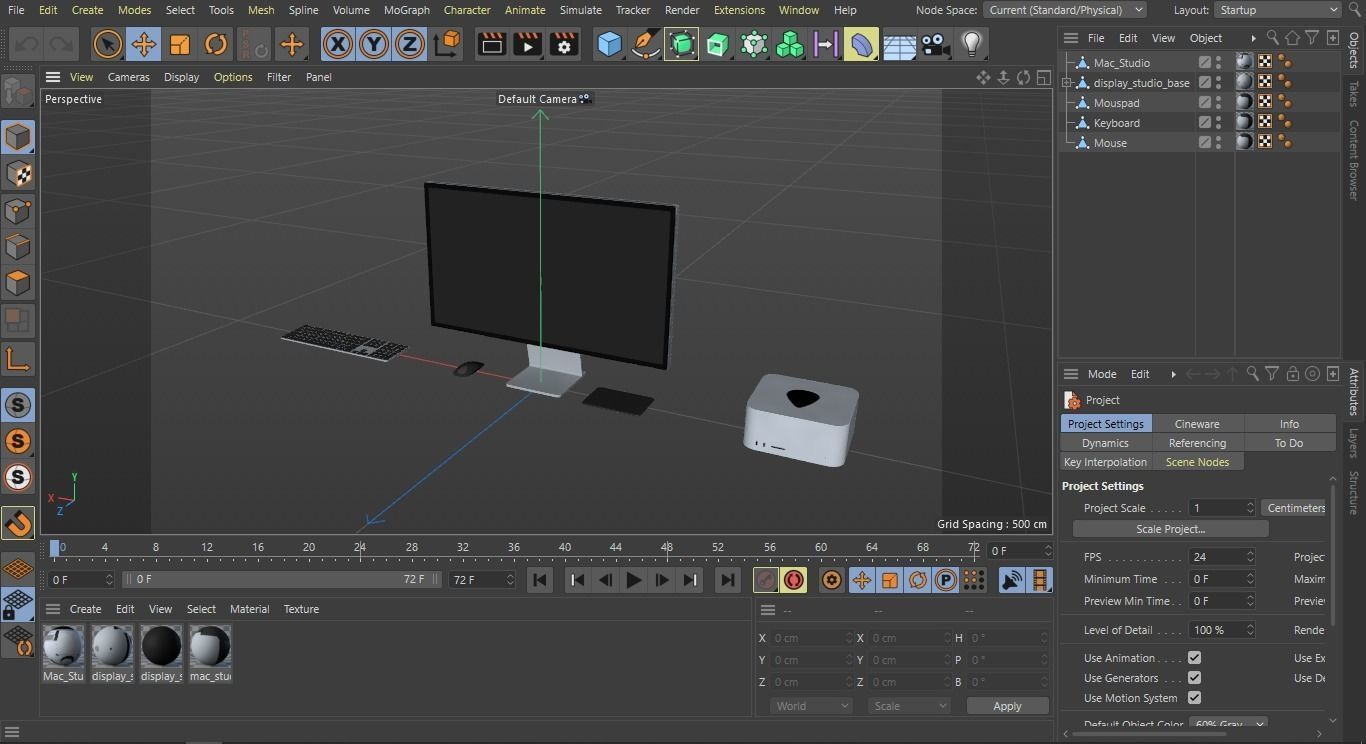Image resolution: width=1366 pixels, height=744 pixels.
Task: Open the Centimeters units dropdown
Action: 1297,507
